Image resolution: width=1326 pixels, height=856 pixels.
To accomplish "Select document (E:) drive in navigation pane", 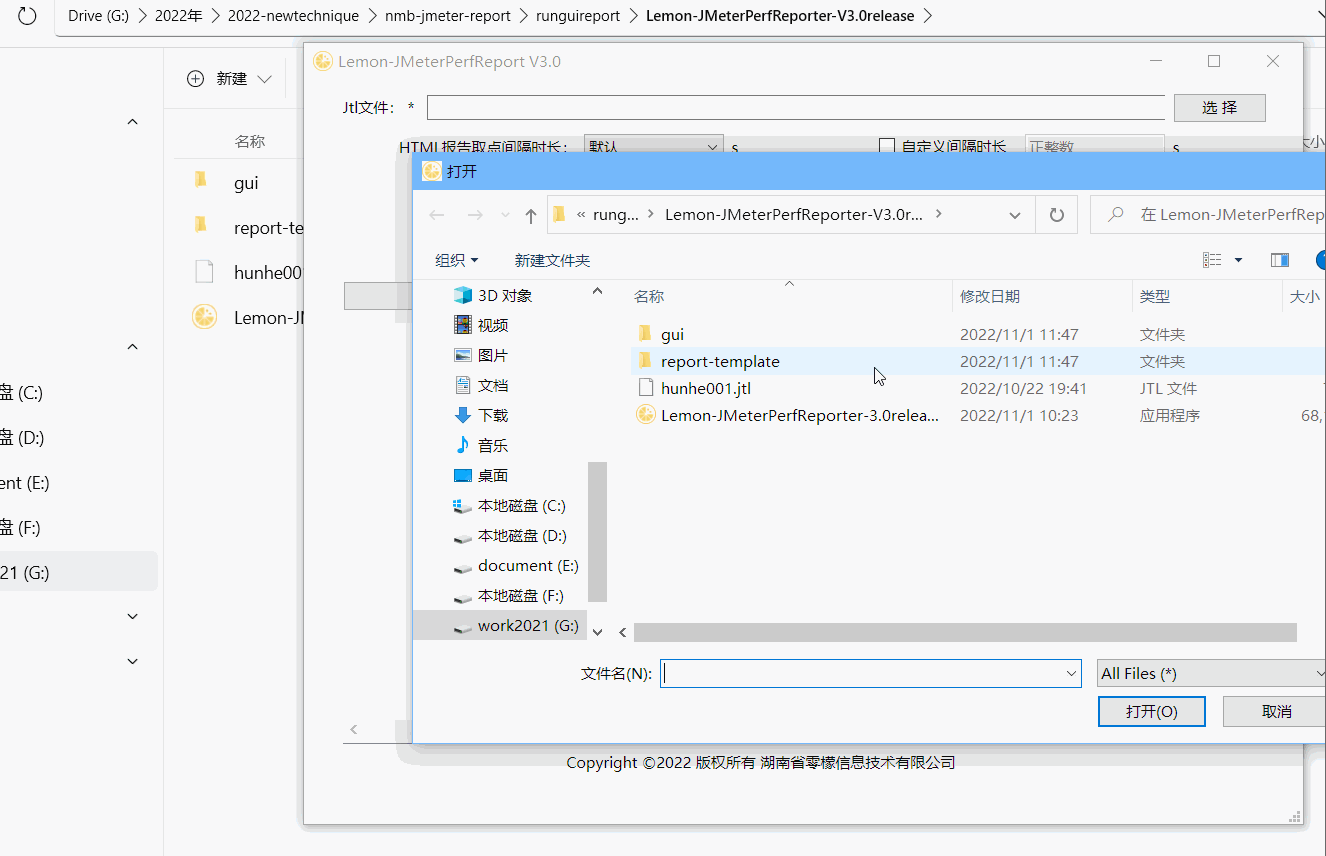I will (x=516, y=565).
